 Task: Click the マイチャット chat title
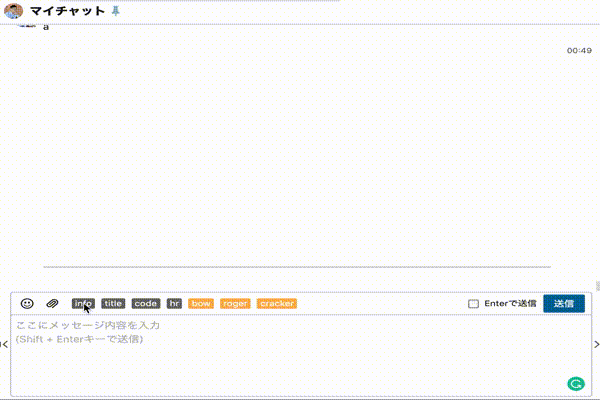coord(67,11)
